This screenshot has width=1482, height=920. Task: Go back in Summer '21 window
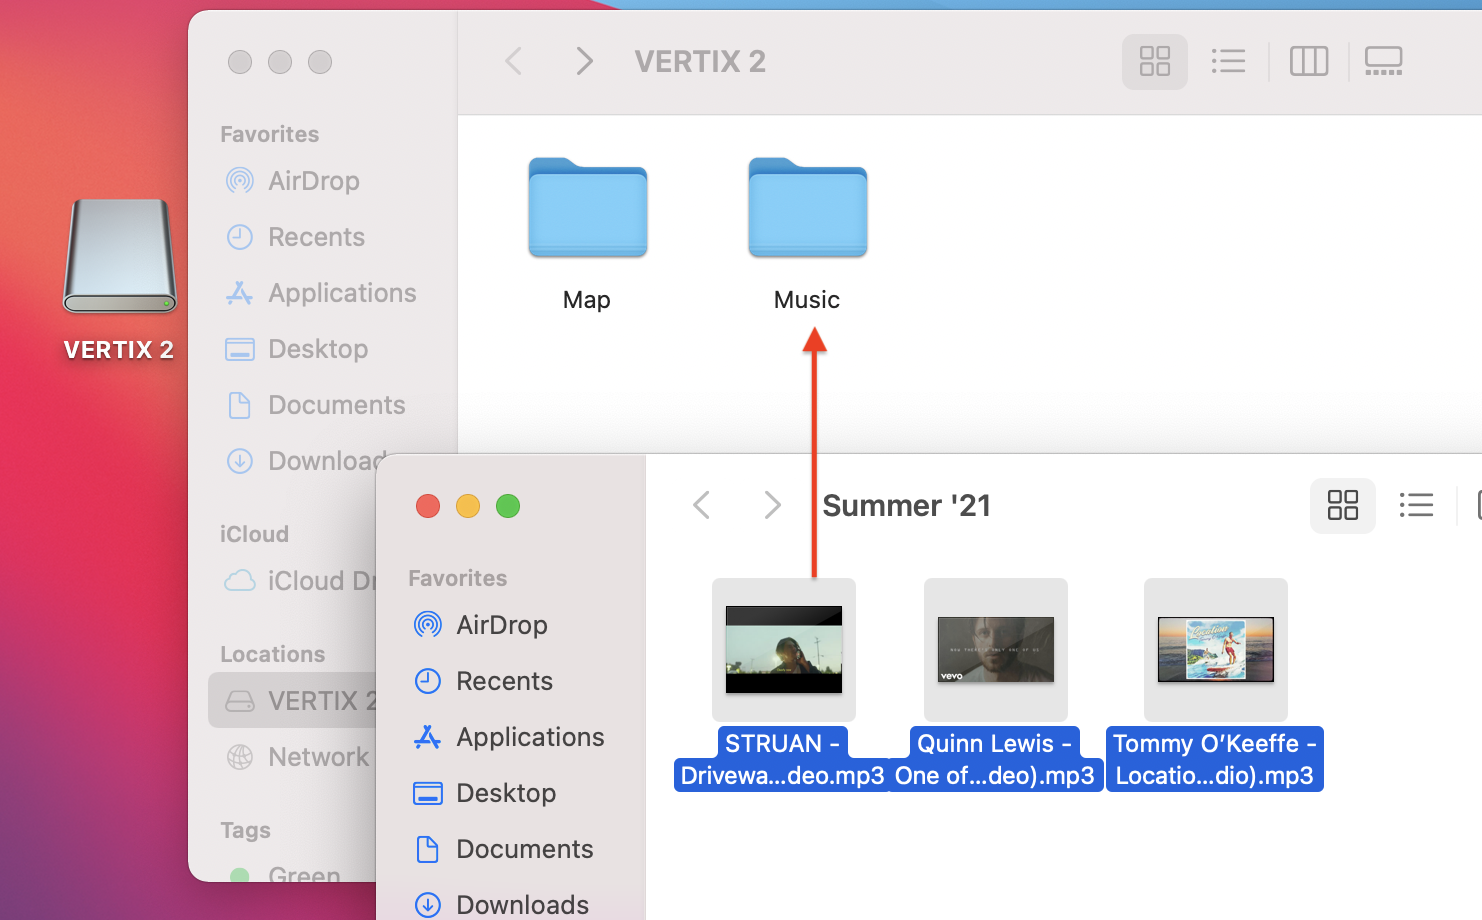(702, 505)
